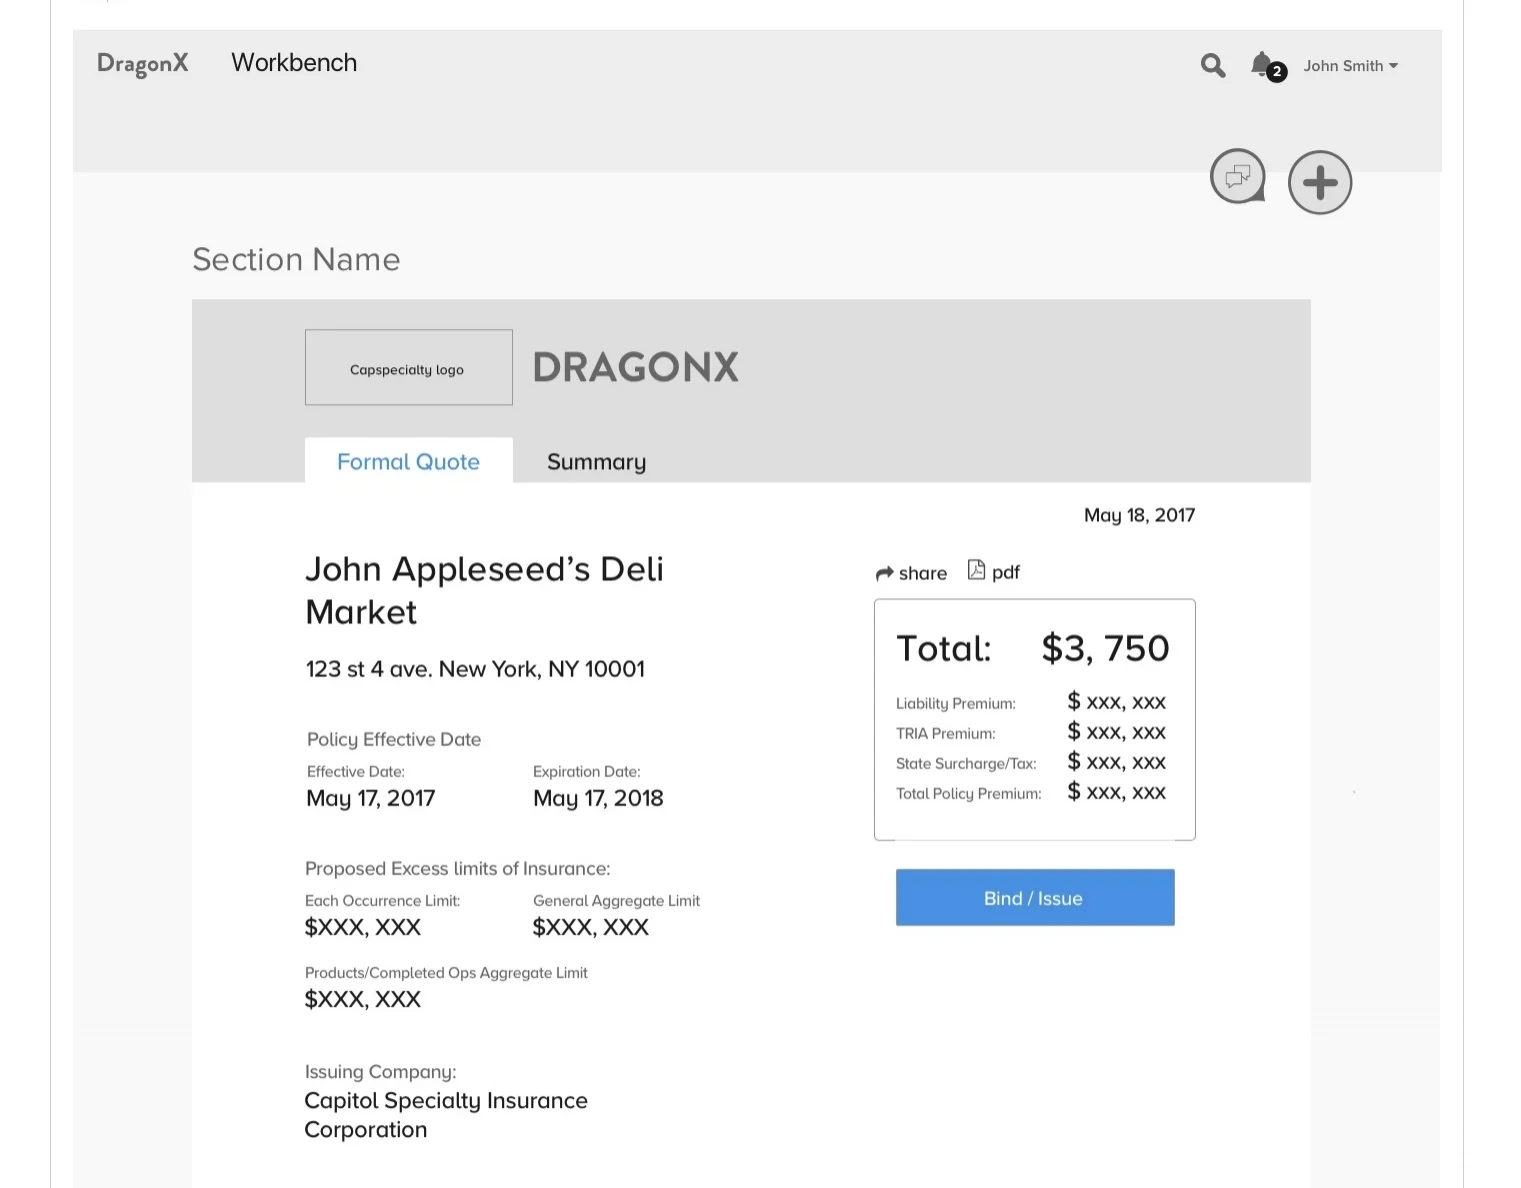Screen dimensions: 1521x1188
Task: Click the pdf document icon
Action: 977,570
